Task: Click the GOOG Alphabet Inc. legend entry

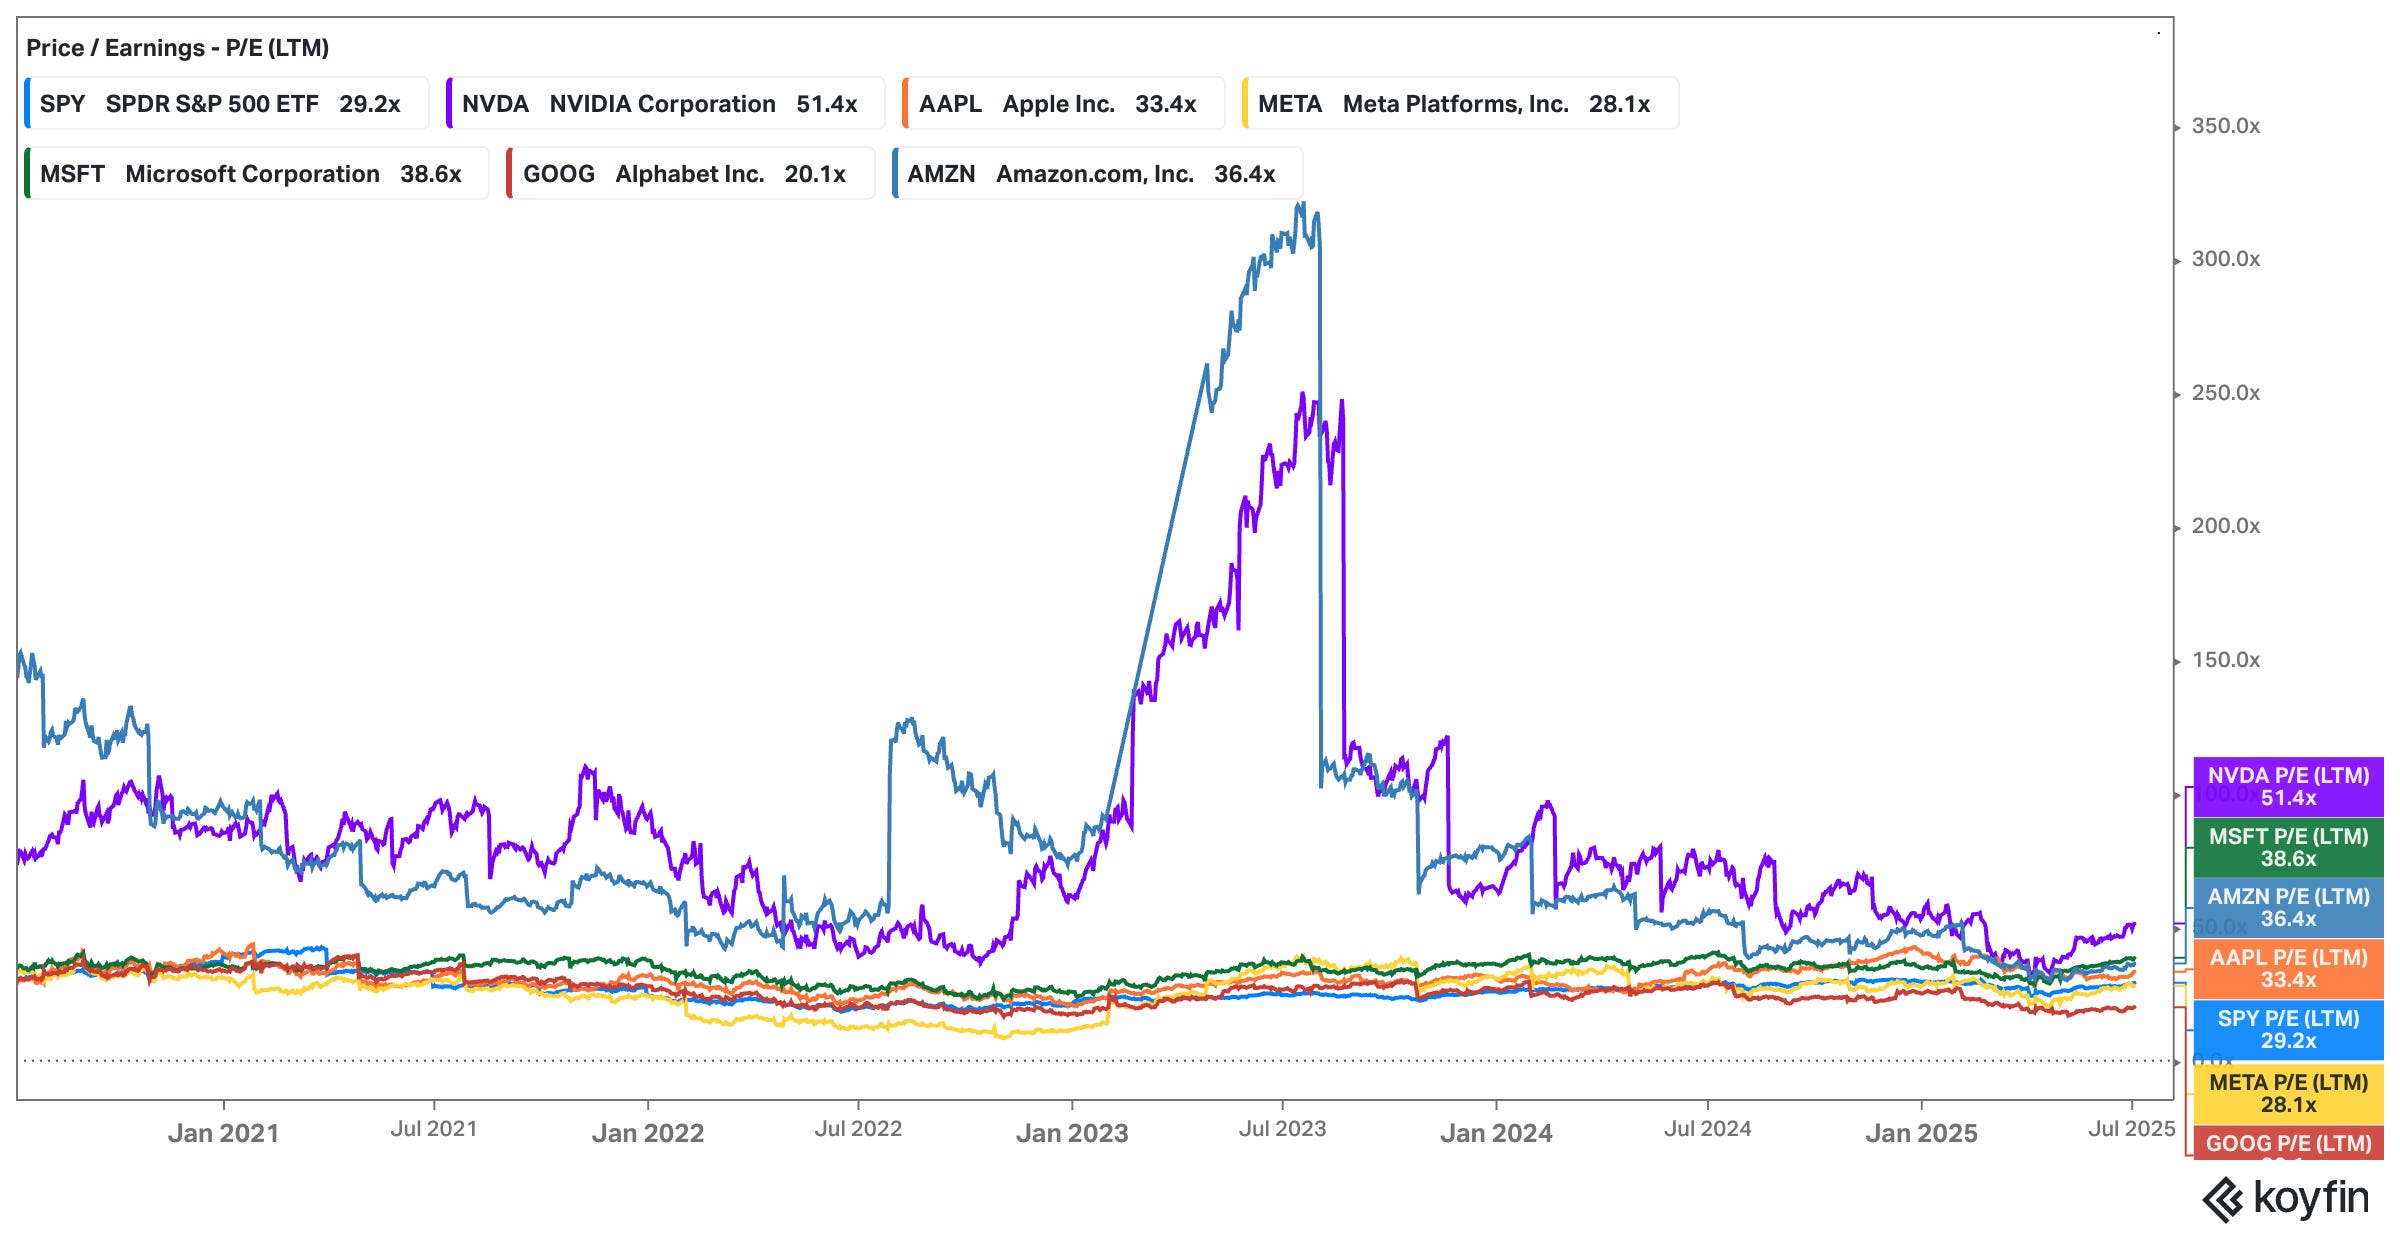Action: [690, 174]
